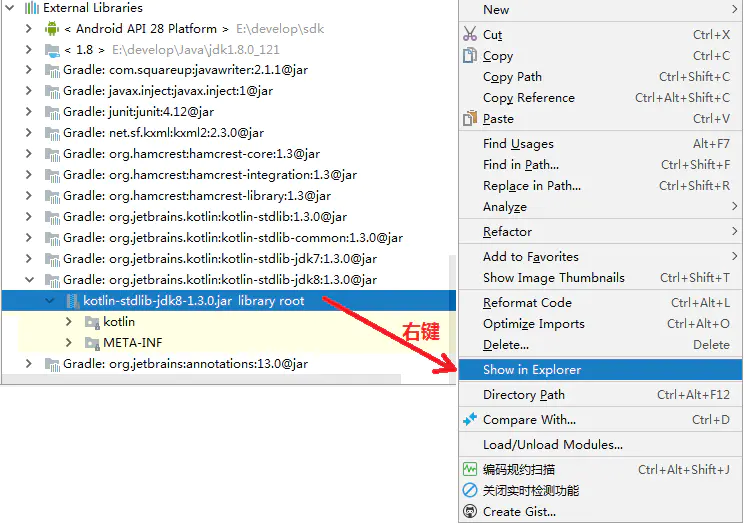This screenshot has height=532, width=750.
Task: Choose Replace in Path...
Action: tap(600, 186)
